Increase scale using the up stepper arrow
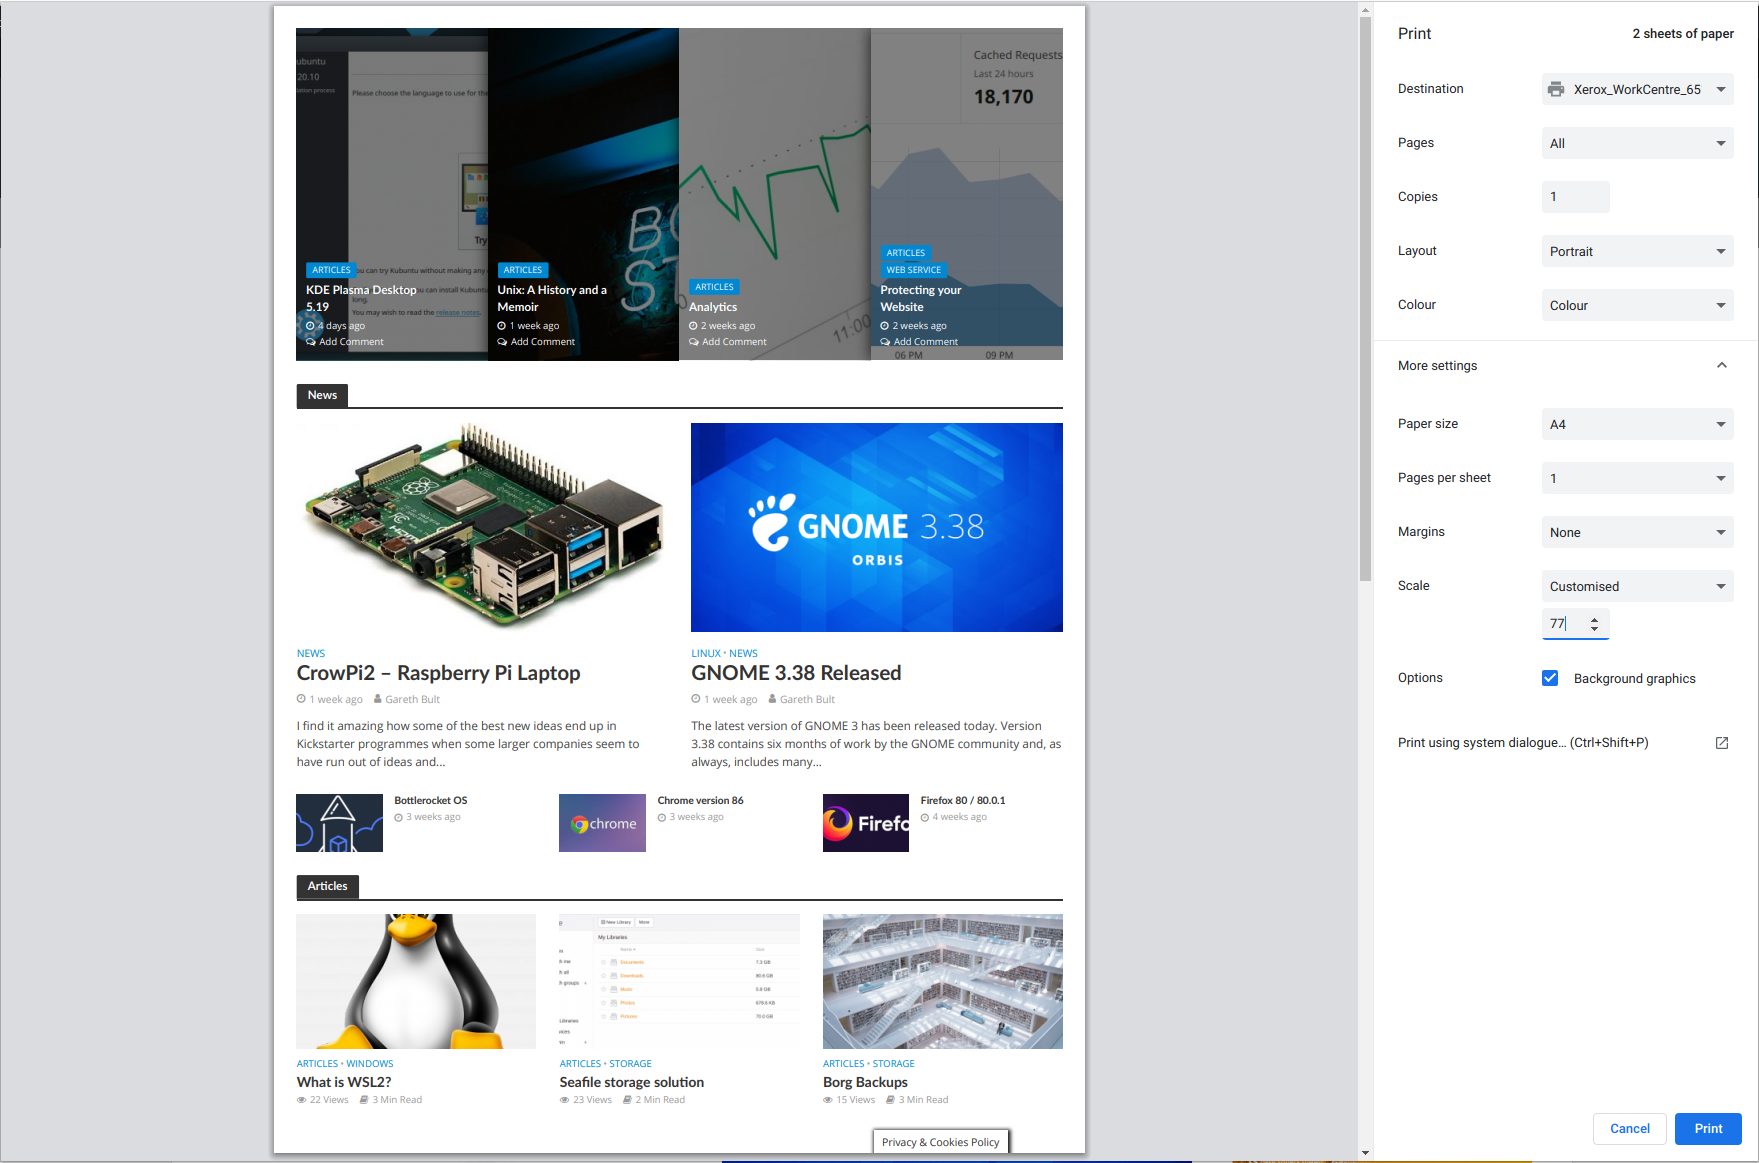The image size is (1759, 1163). tap(1594, 619)
